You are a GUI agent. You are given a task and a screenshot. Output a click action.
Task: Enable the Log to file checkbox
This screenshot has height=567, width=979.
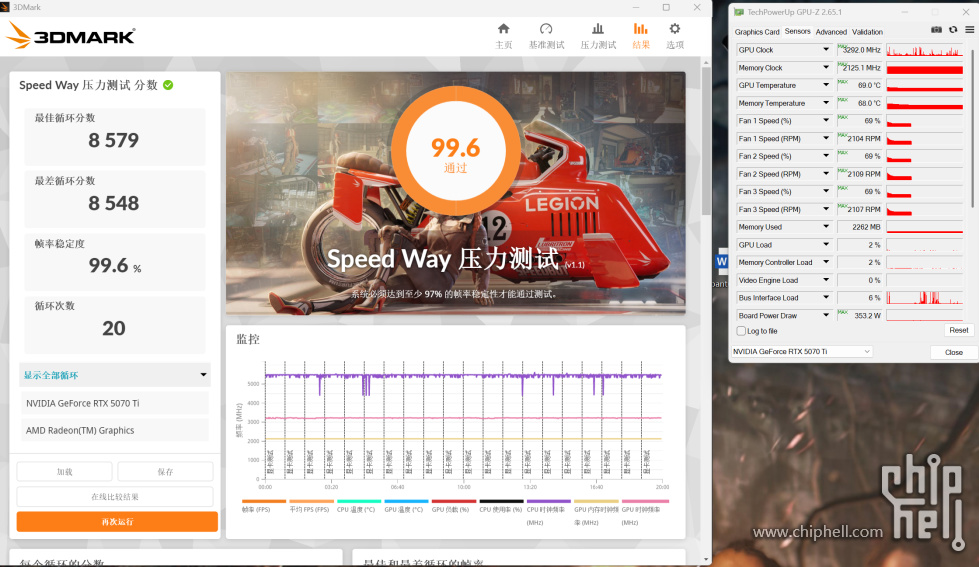pos(741,331)
